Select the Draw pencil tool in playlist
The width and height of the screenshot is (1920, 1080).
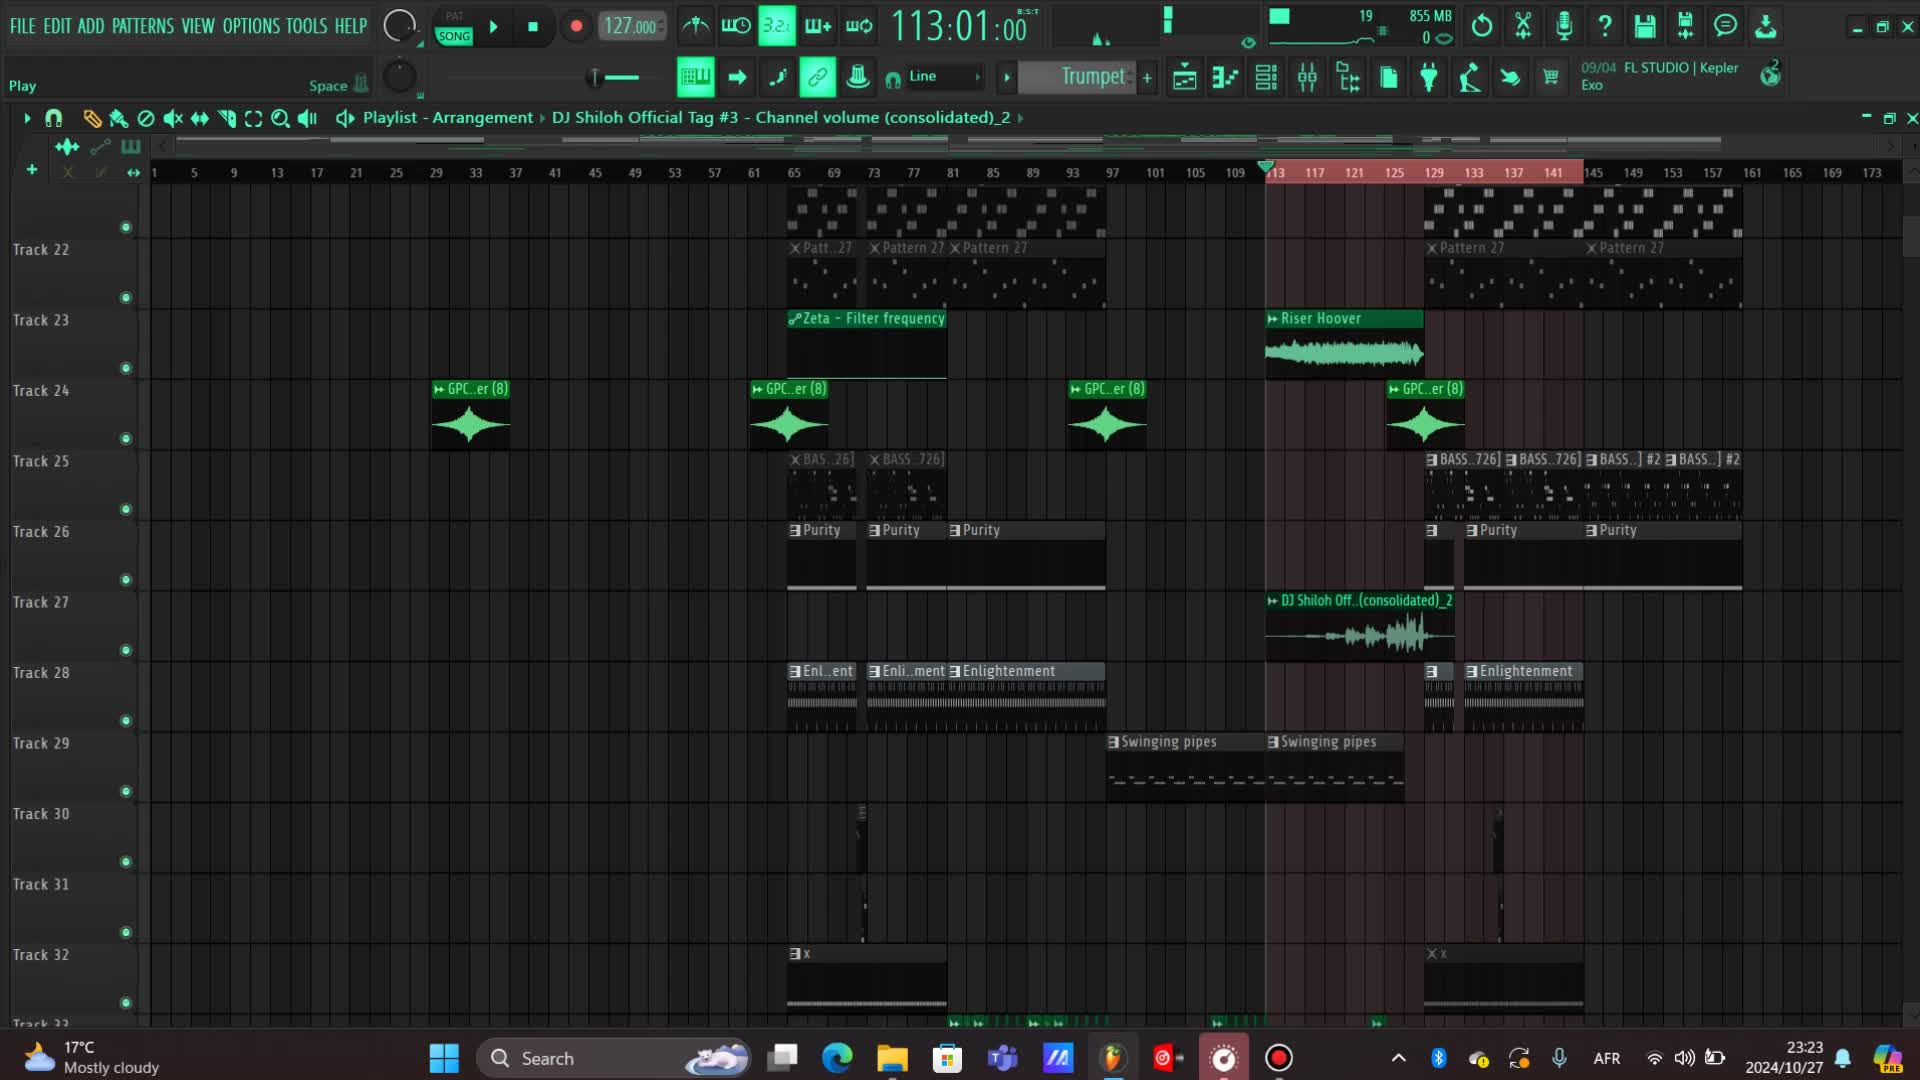[x=92, y=118]
